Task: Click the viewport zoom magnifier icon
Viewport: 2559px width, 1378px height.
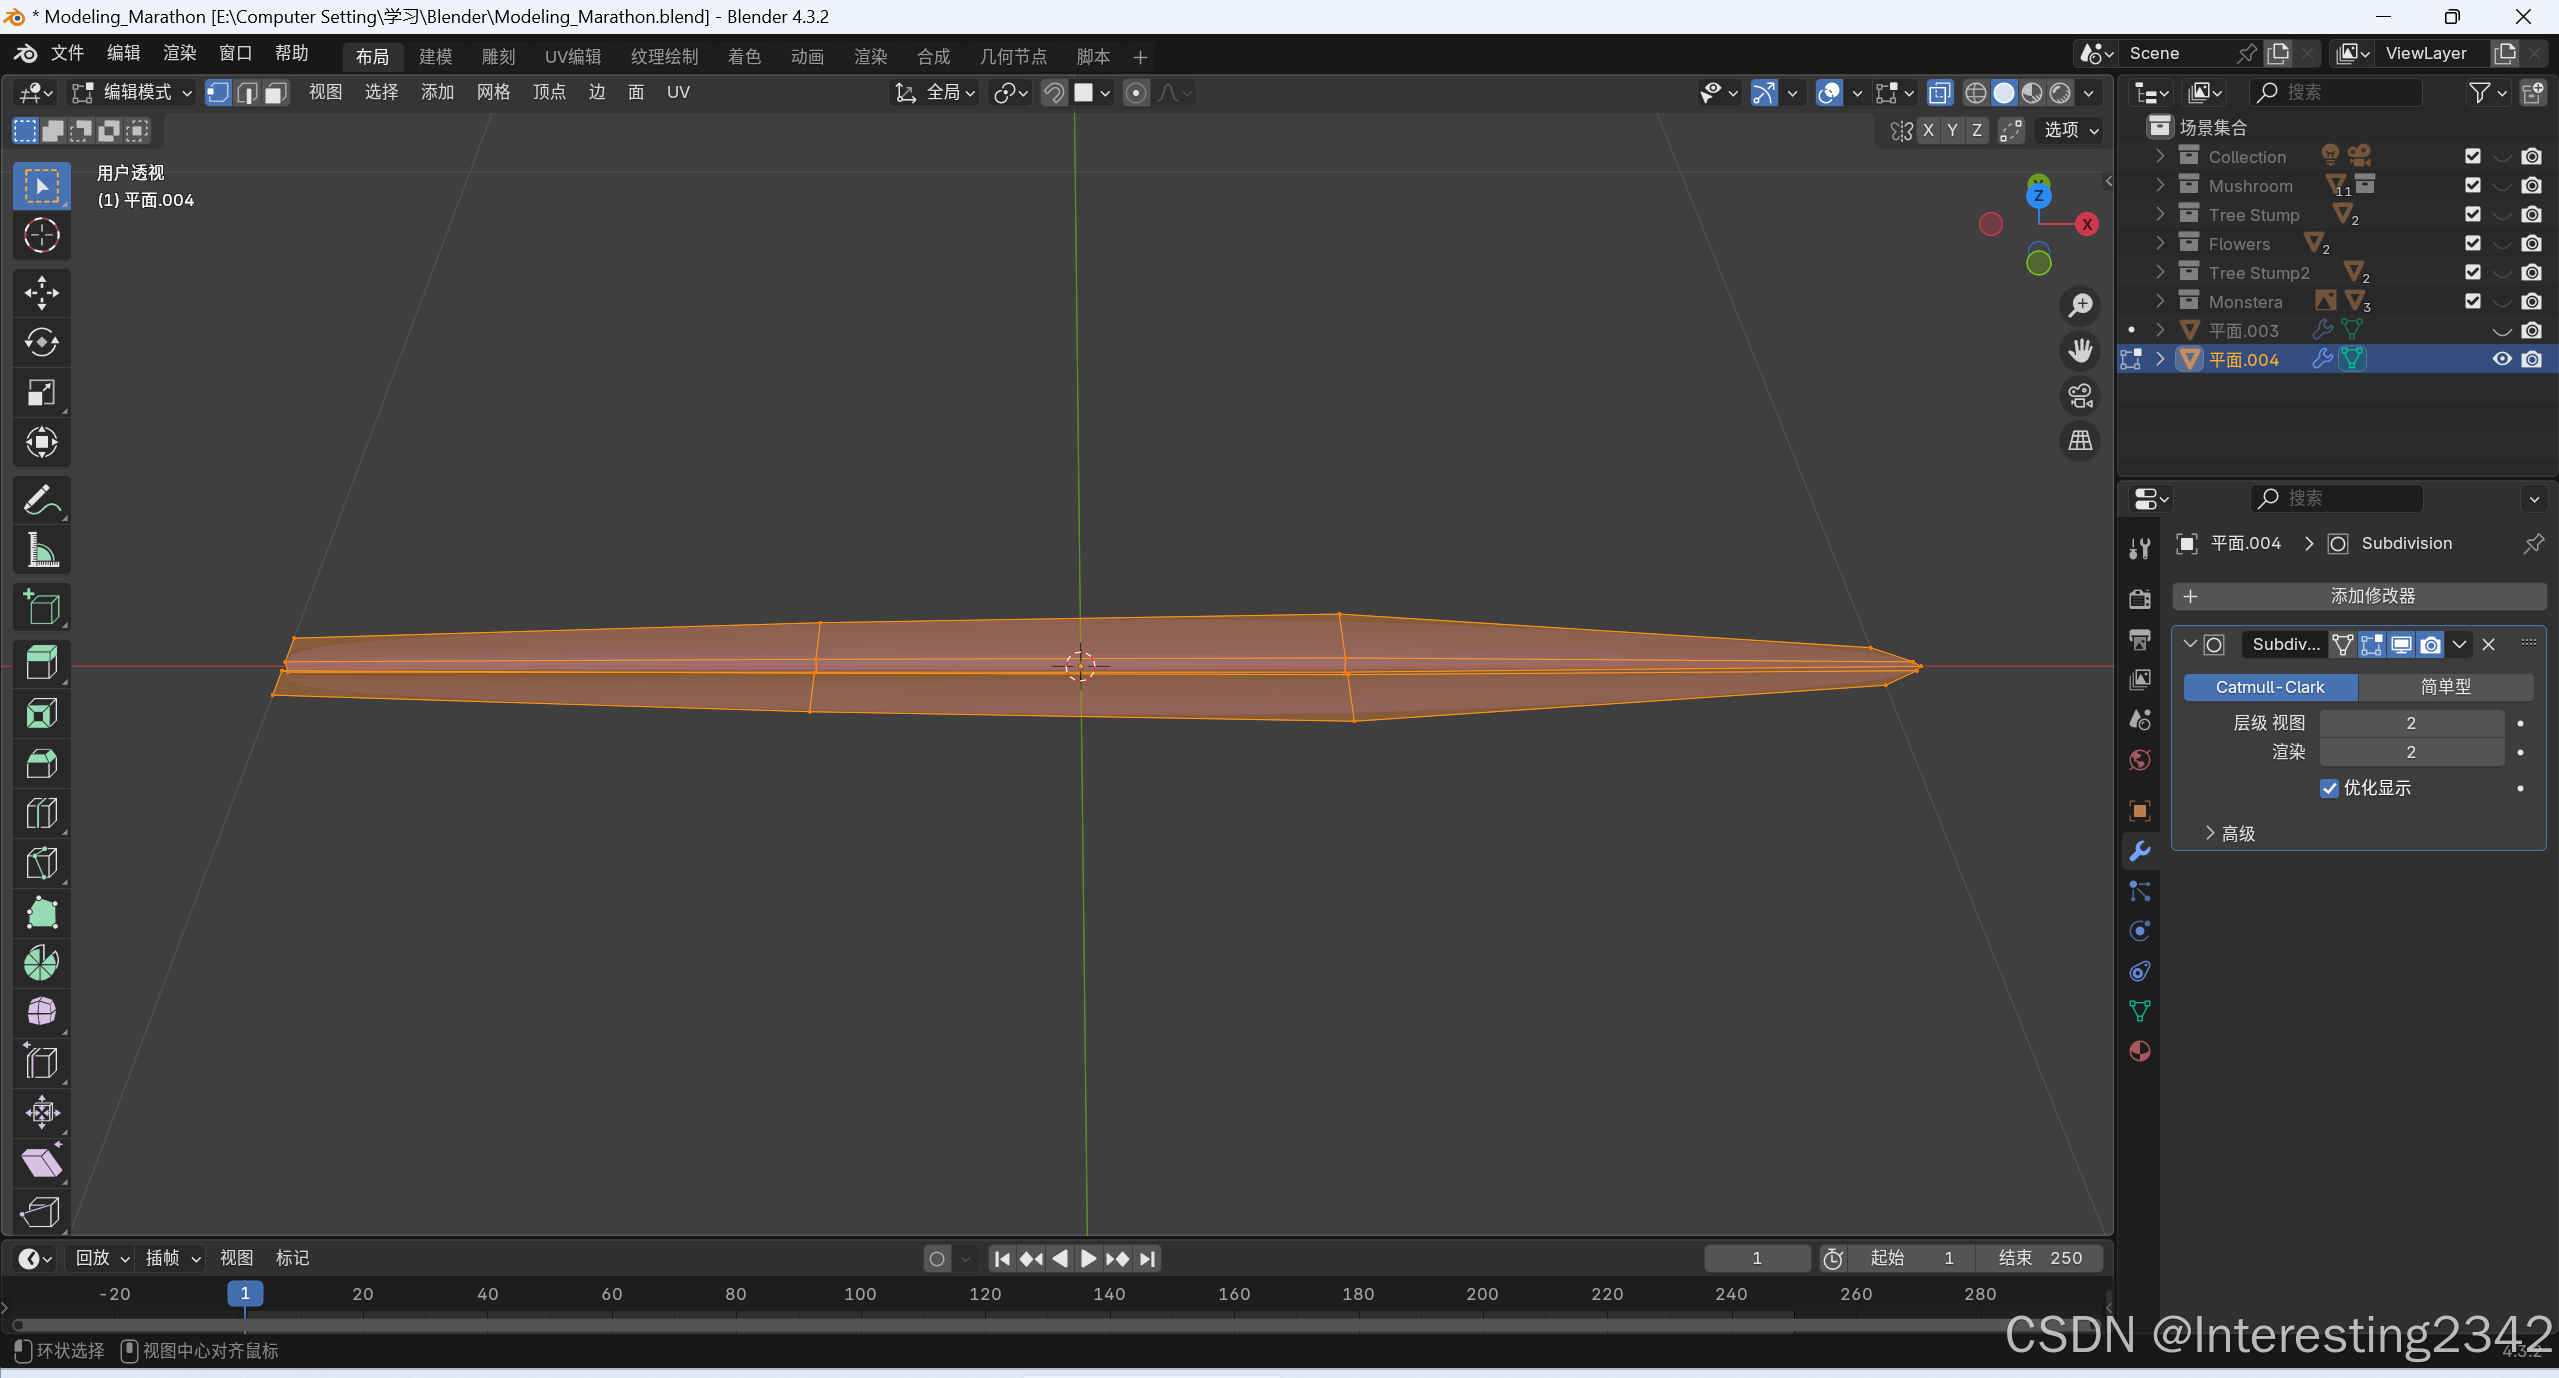Action: [x=2081, y=305]
